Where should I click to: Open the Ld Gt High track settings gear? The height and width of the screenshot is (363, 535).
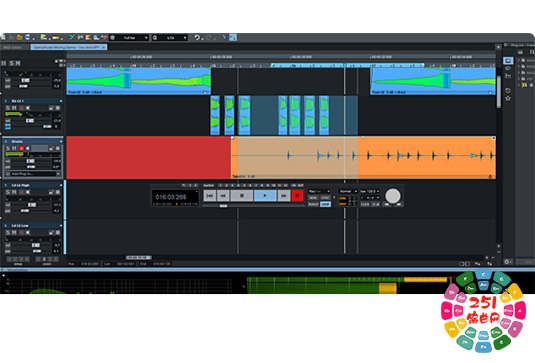(x=58, y=192)
